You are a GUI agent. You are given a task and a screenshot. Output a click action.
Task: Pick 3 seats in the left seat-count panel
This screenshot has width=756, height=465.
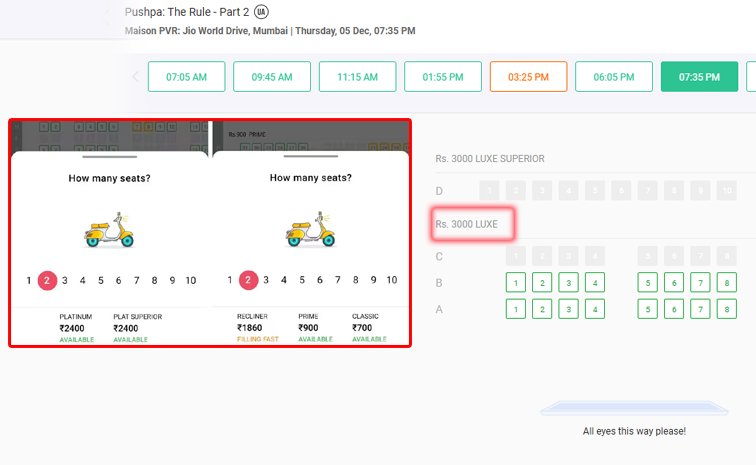[65, 280]
